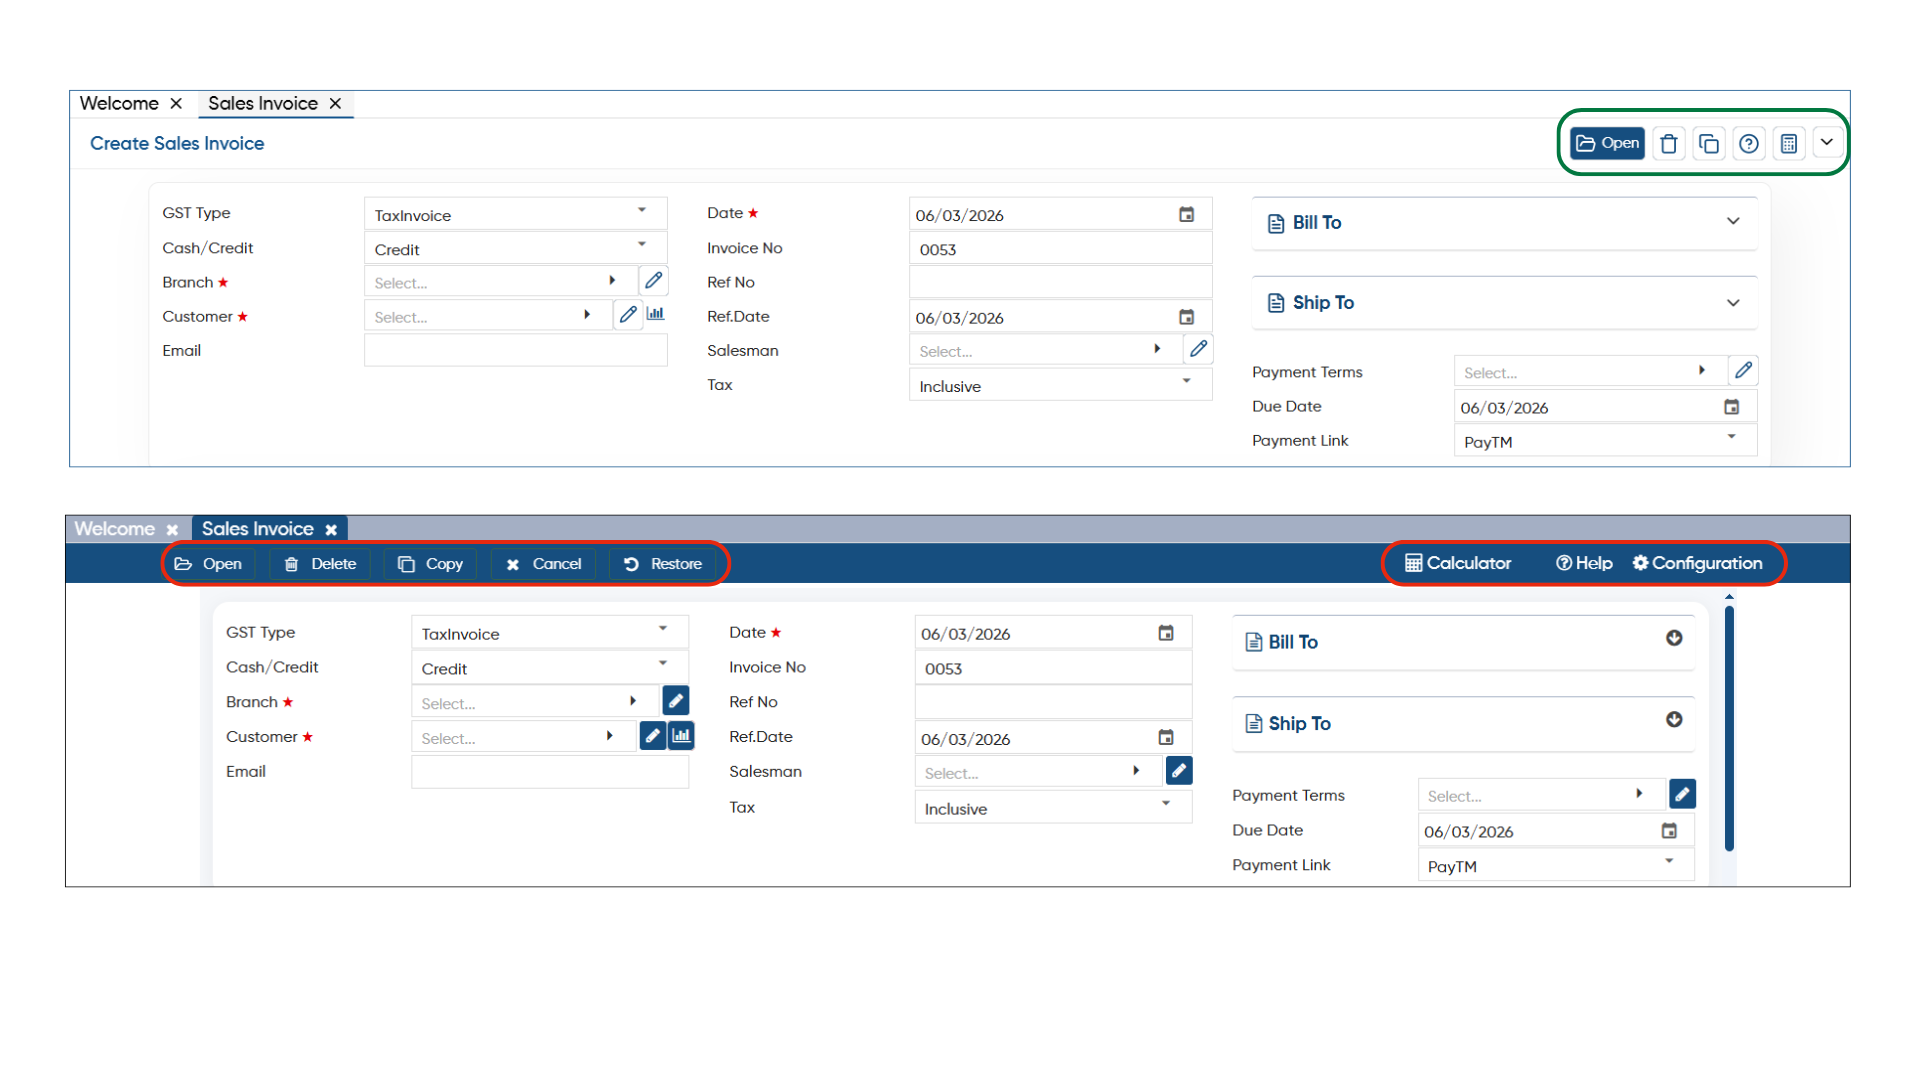Screen dimensions: 1920x1080
Task: Open the Date calendar picker in upper form
Action: coord(1186,215)
